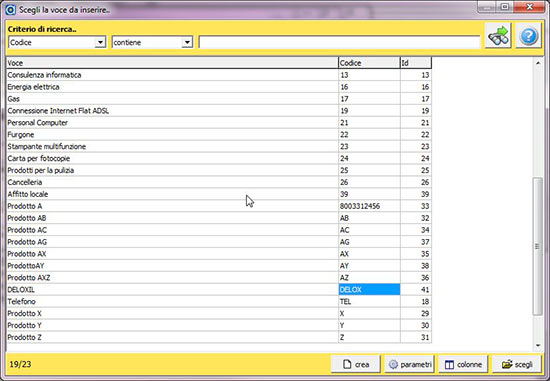
Task: Click the colonne columns button
Action: (x=463, y=365)
